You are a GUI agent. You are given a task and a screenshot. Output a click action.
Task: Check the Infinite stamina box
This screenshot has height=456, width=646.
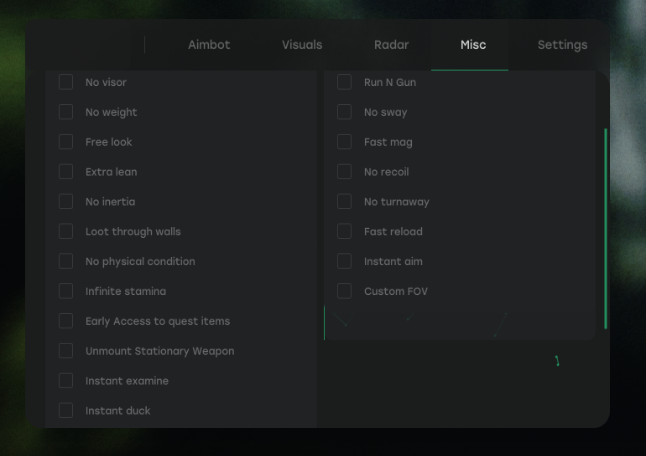pos(66,291)
